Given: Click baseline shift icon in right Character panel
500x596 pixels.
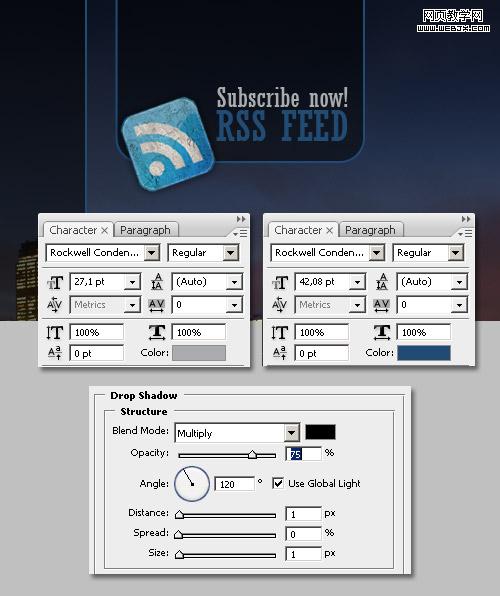Looking at the screenshot, I should tap(279, 353).
